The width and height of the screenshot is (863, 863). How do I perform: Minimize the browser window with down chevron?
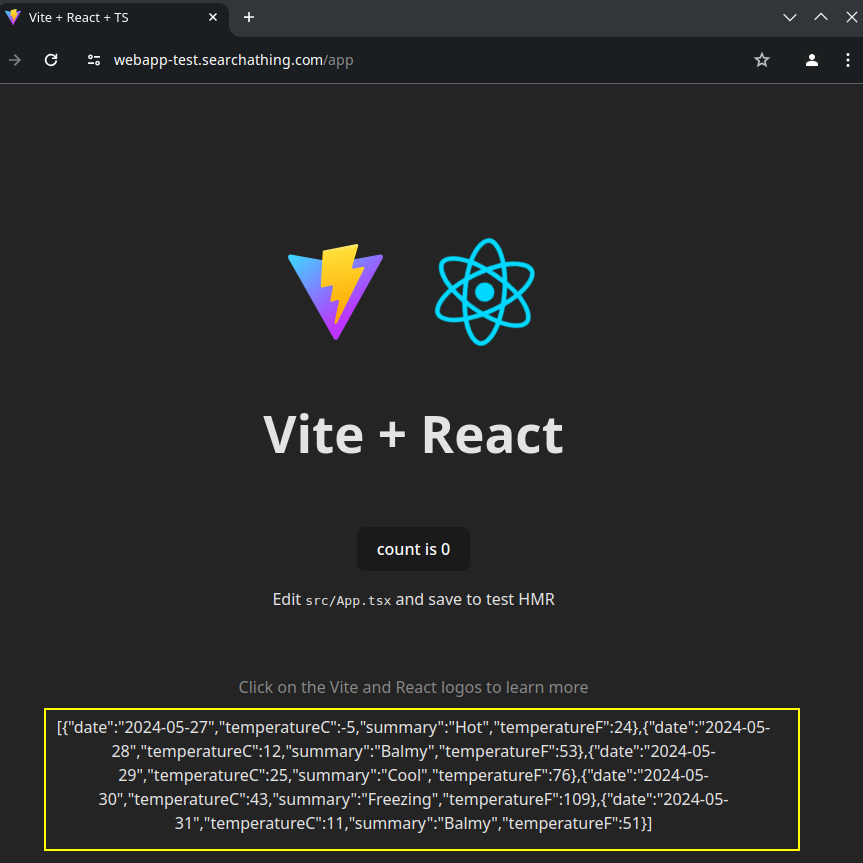[x=790, y=18]
